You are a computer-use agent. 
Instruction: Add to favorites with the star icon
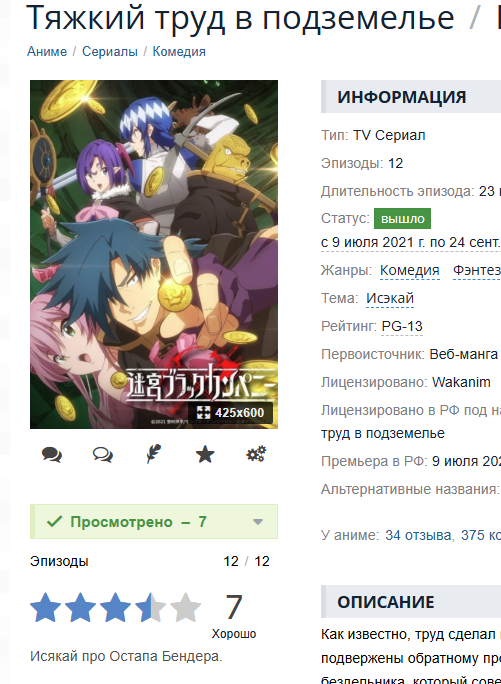(205, 455)
